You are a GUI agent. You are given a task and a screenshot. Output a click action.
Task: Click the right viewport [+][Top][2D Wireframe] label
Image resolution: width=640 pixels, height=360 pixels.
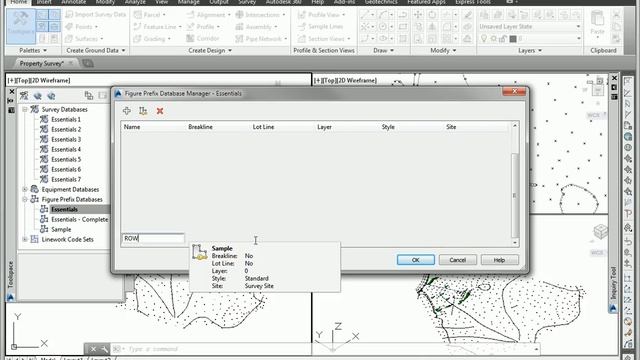(345, 80)
